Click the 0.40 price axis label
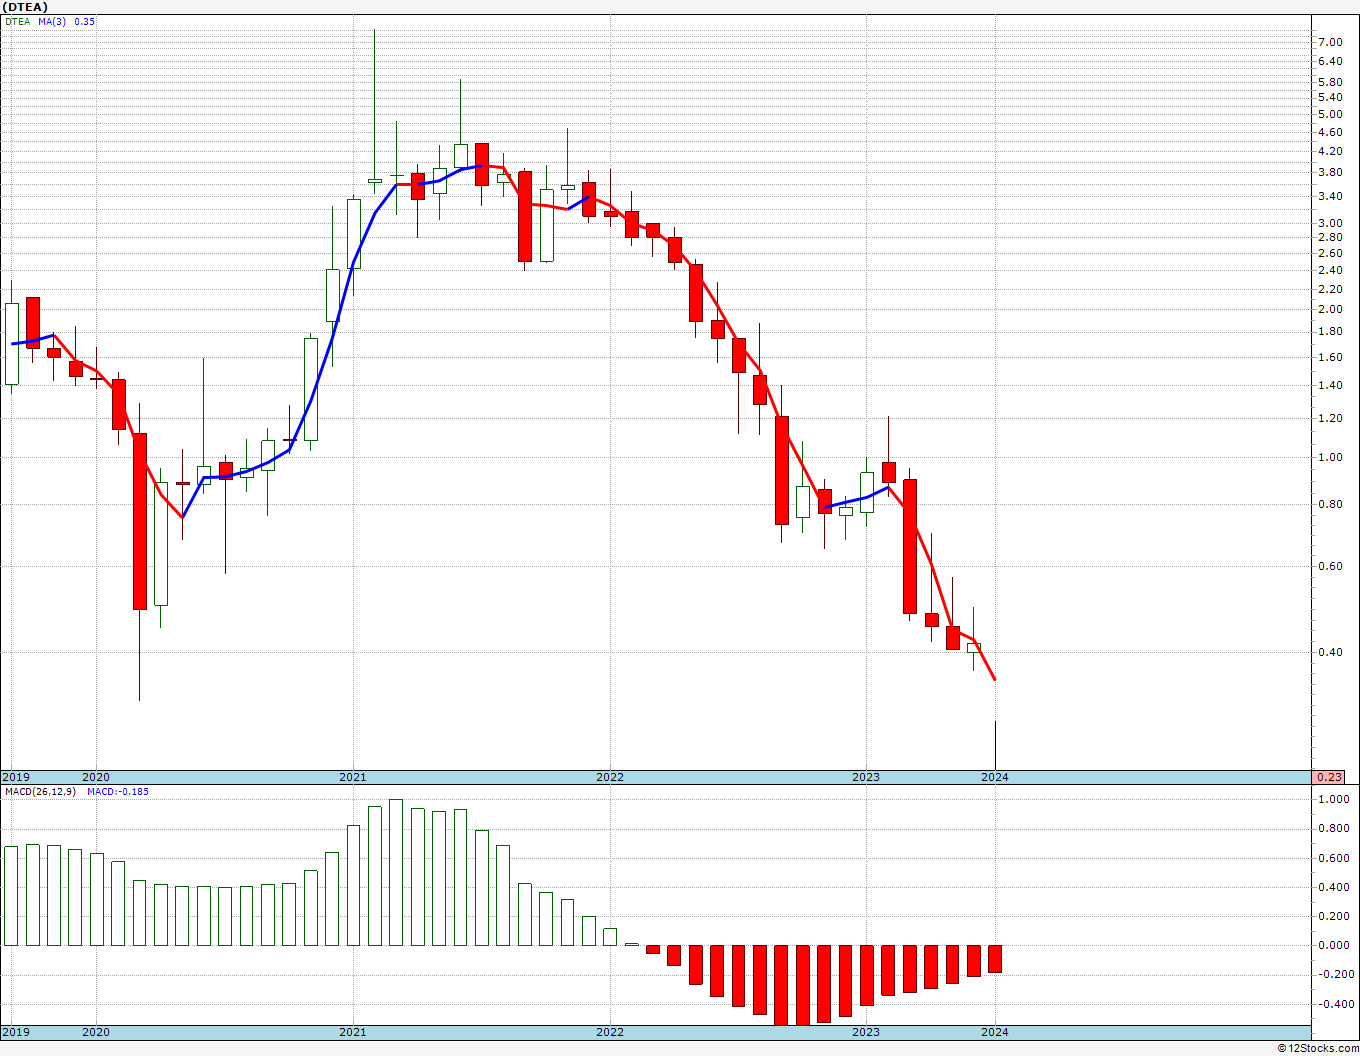The image size is (1360, 1056). [x=1330, y=652]
